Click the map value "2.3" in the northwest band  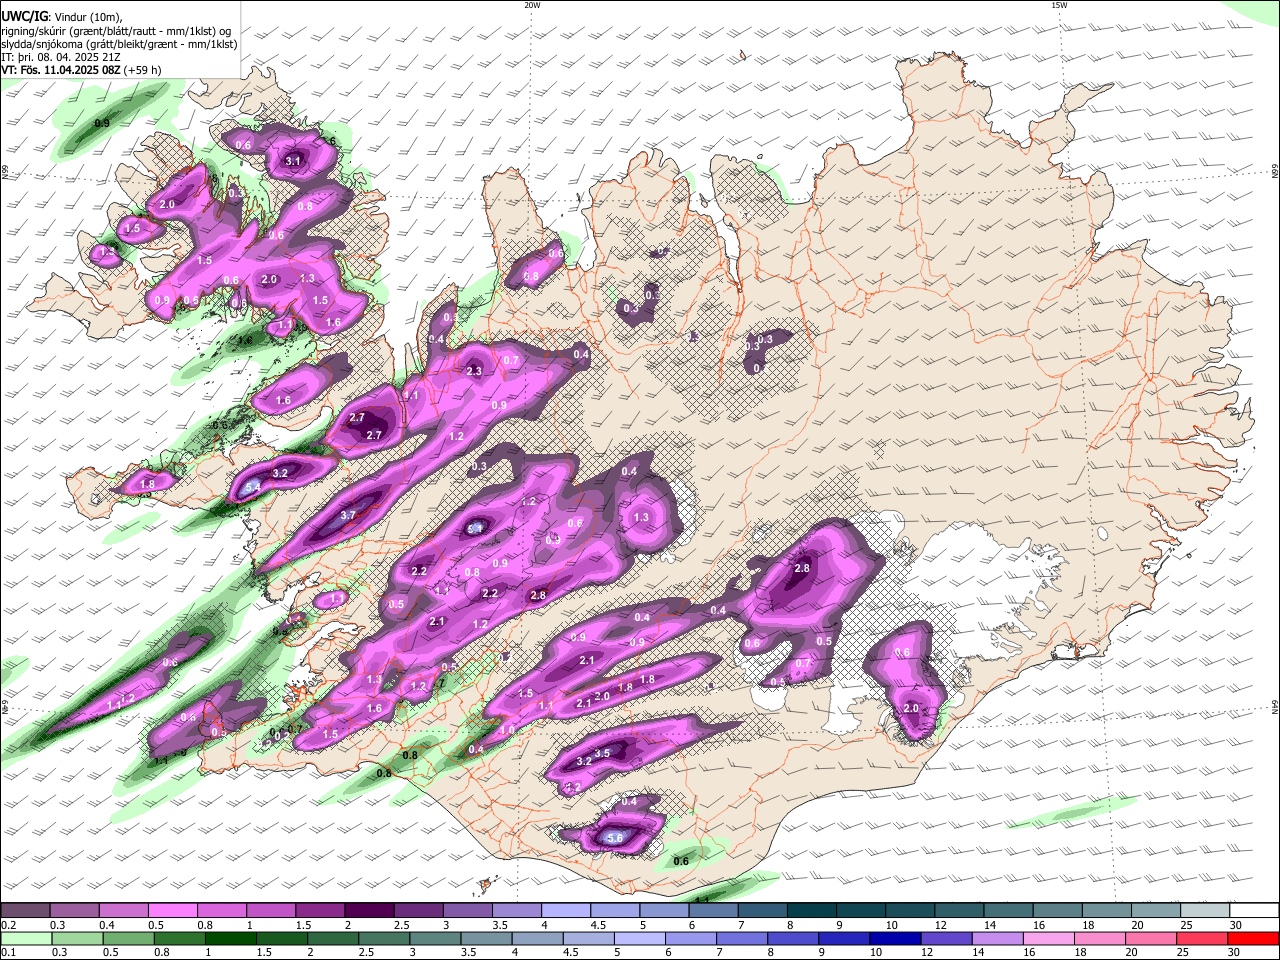[x=474, y=371]
